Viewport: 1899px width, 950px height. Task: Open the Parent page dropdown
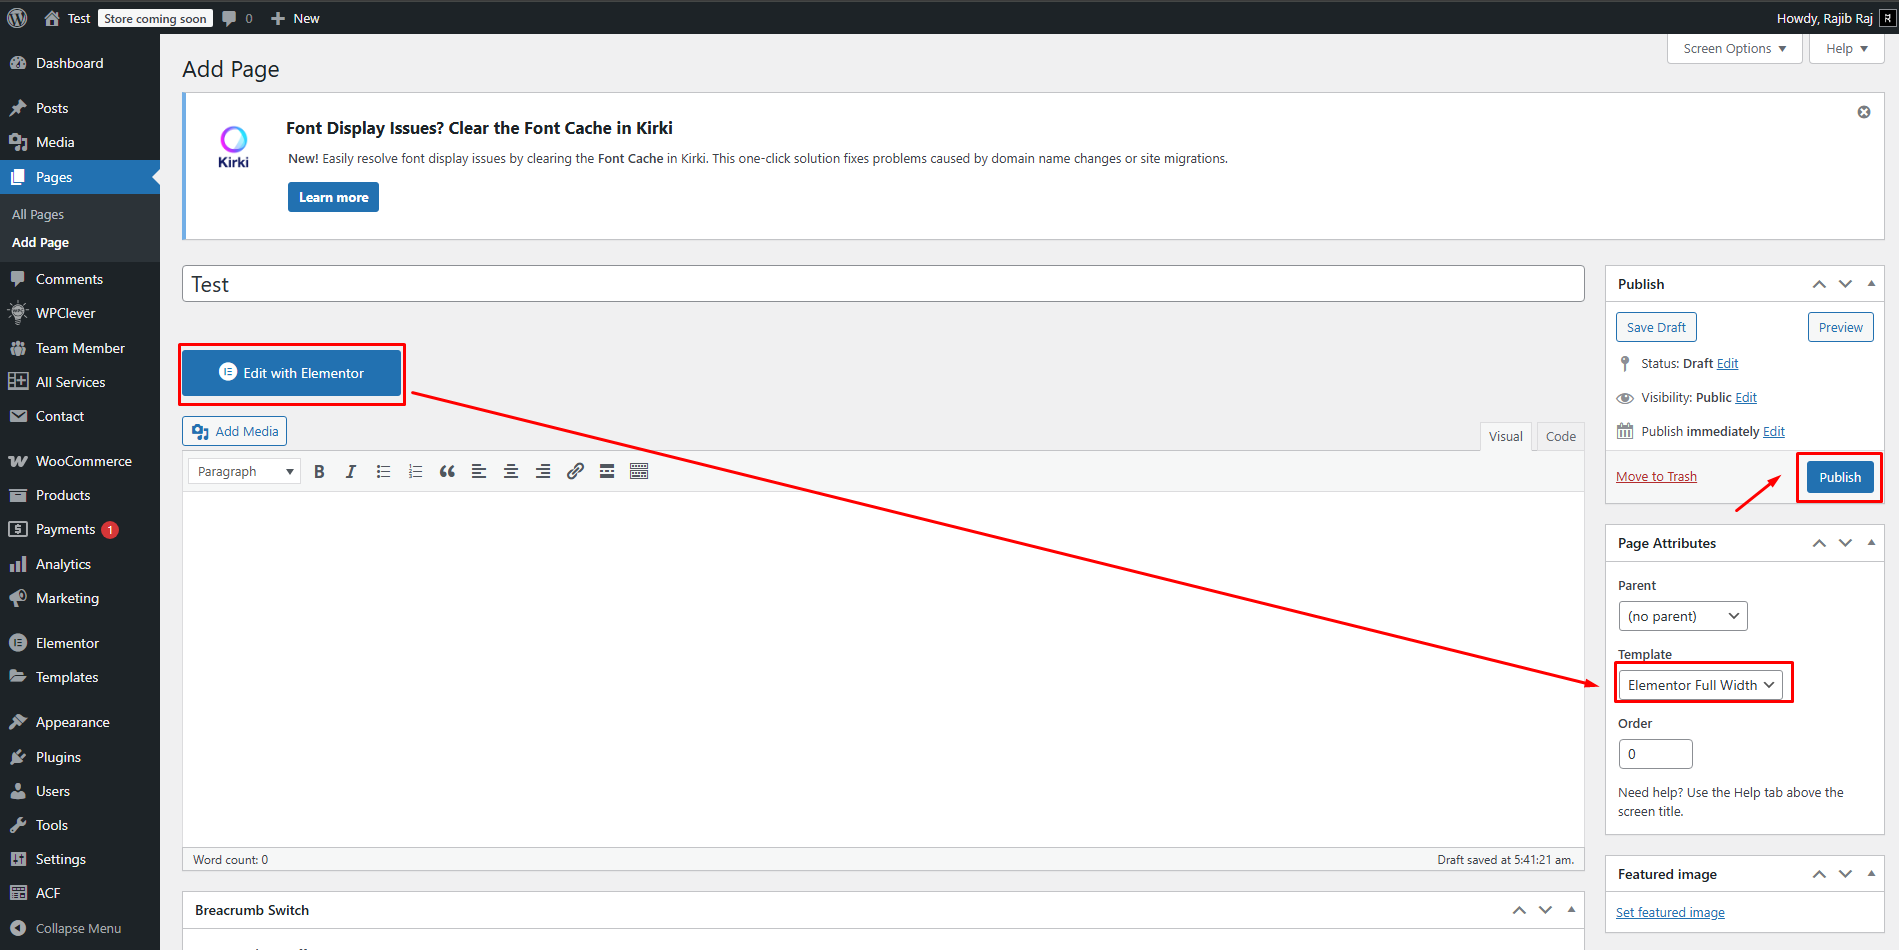pos(1682,616)
